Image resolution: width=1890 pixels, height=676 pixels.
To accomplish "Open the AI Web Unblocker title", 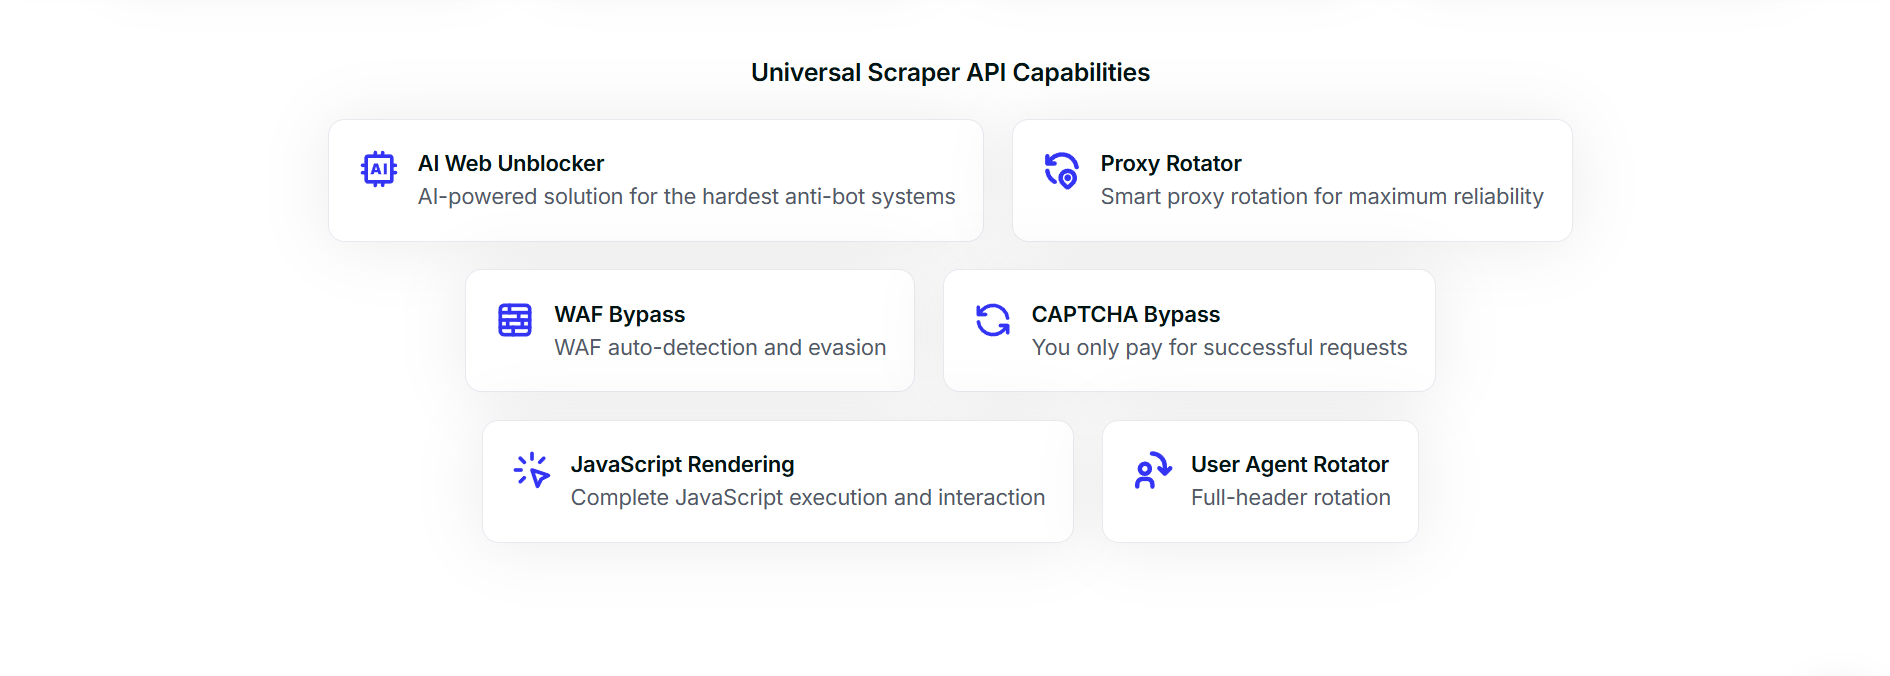I will point(510,163).
